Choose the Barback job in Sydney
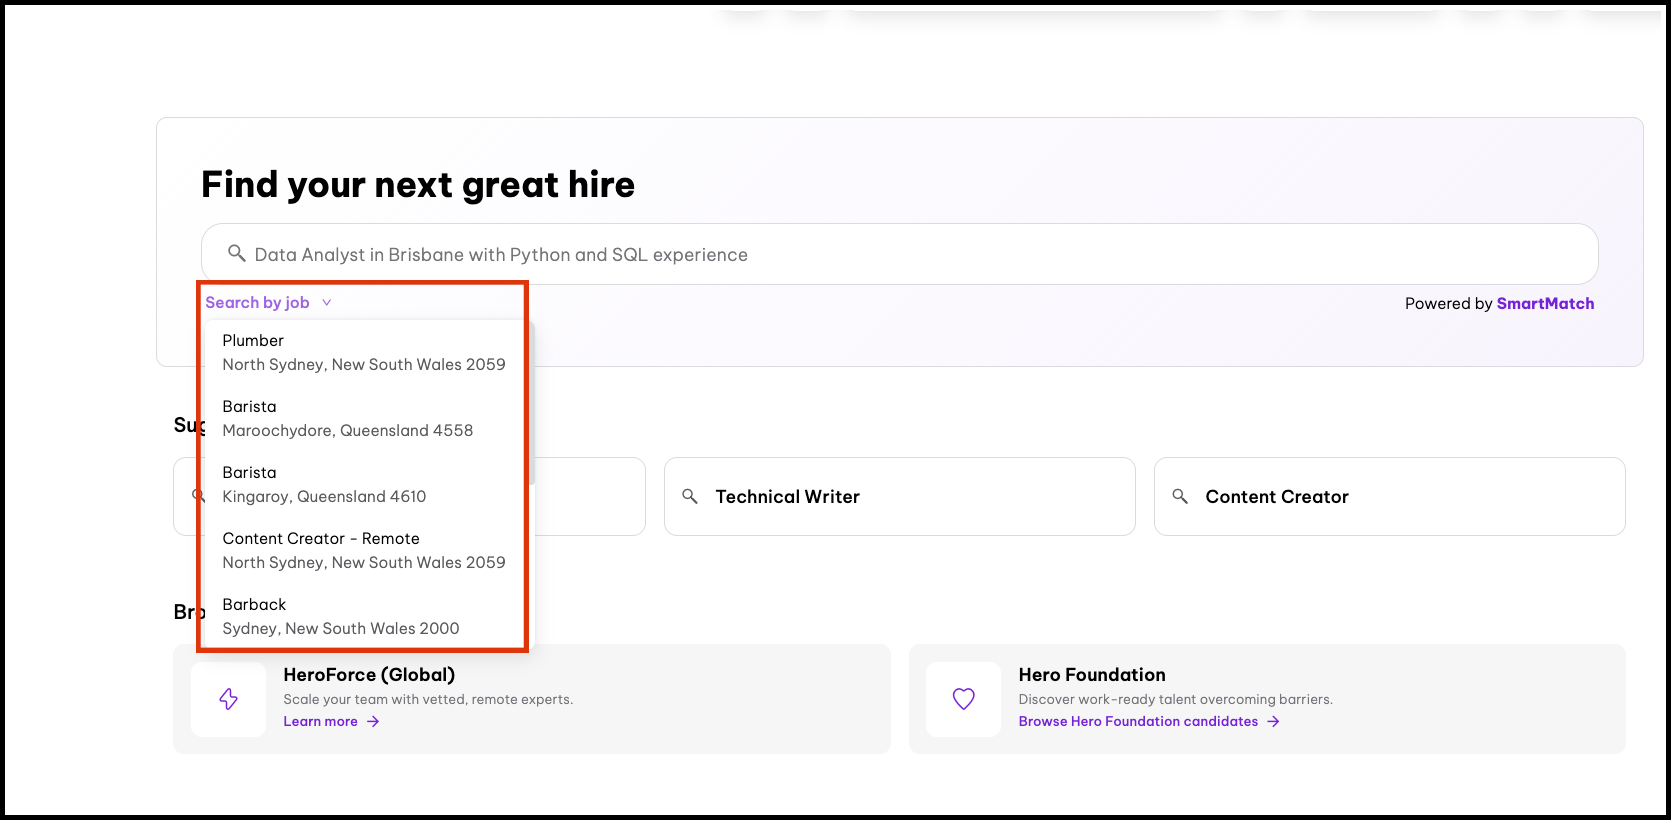The image size is (1671, 820). point(340,617)
